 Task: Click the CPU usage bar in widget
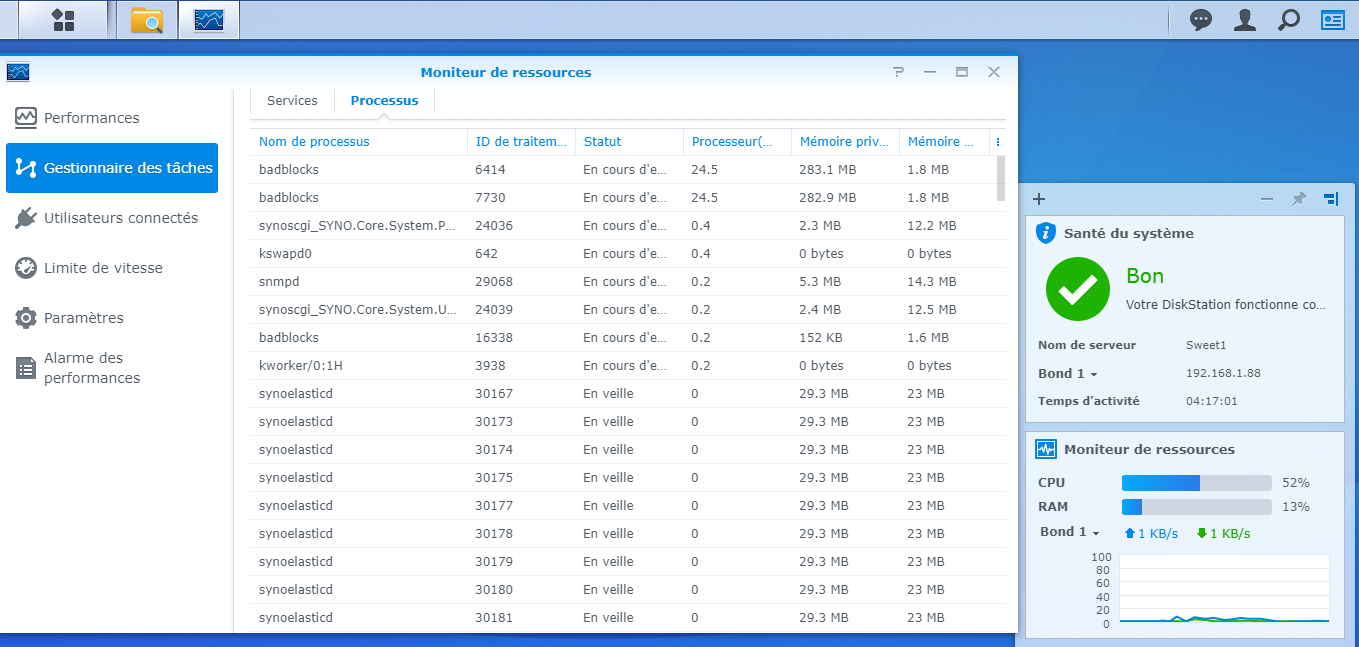click(x=1196, y=483)
